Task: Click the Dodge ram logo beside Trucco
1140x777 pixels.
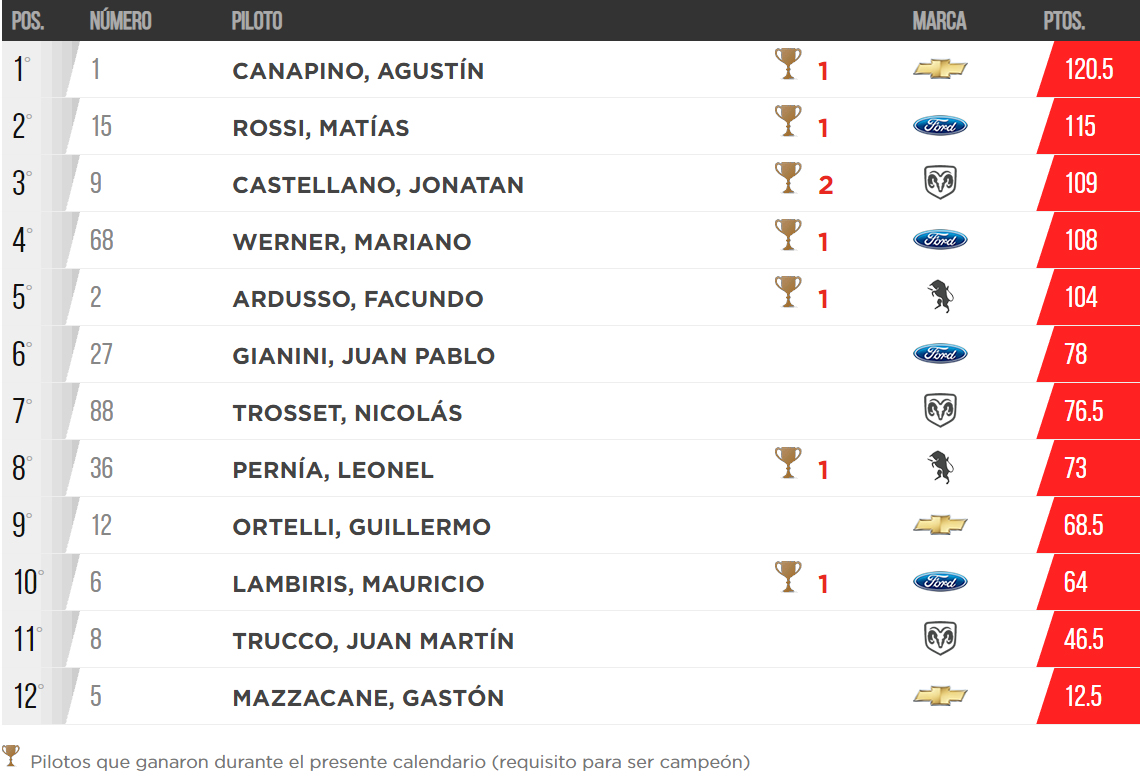Action: [940, 639]
